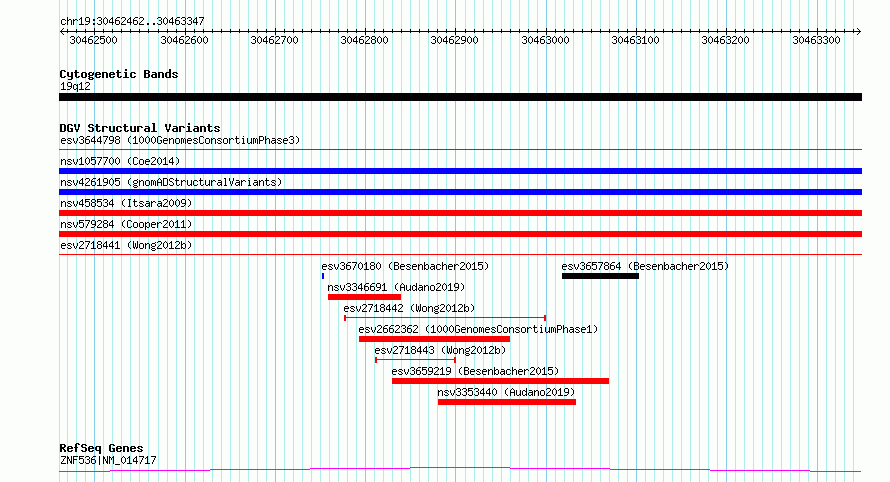Click the chr19:30462462..30463347 region label
Screen dimensions: 890x482
click(132, 22)
